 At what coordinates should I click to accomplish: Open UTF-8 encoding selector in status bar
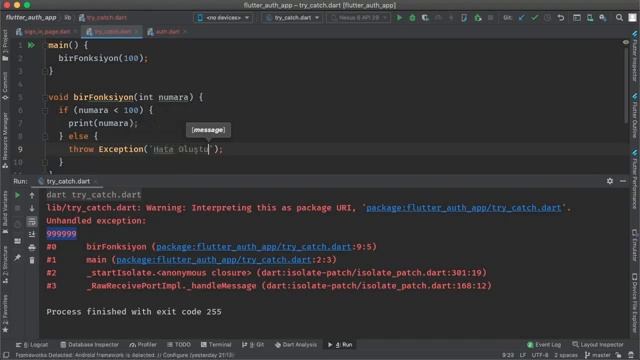point(540,355)
